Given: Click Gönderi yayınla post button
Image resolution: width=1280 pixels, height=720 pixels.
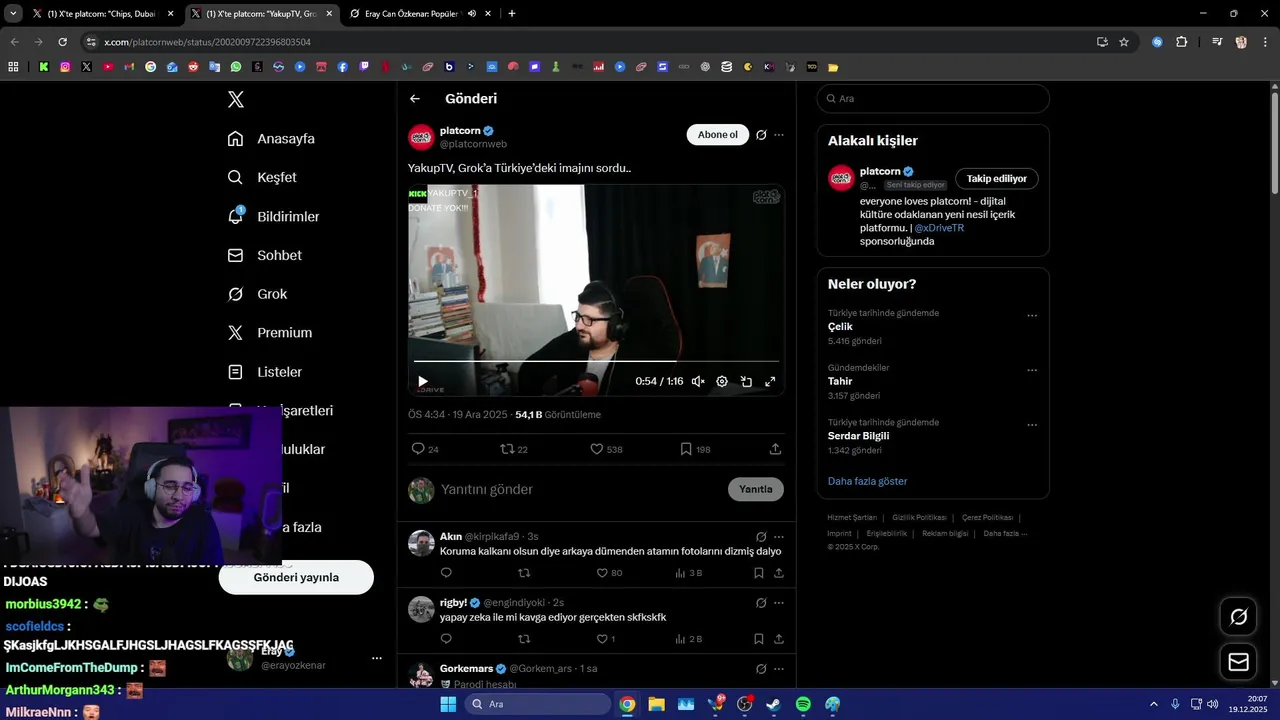Looking at the screenshot, I should (296, 577).
